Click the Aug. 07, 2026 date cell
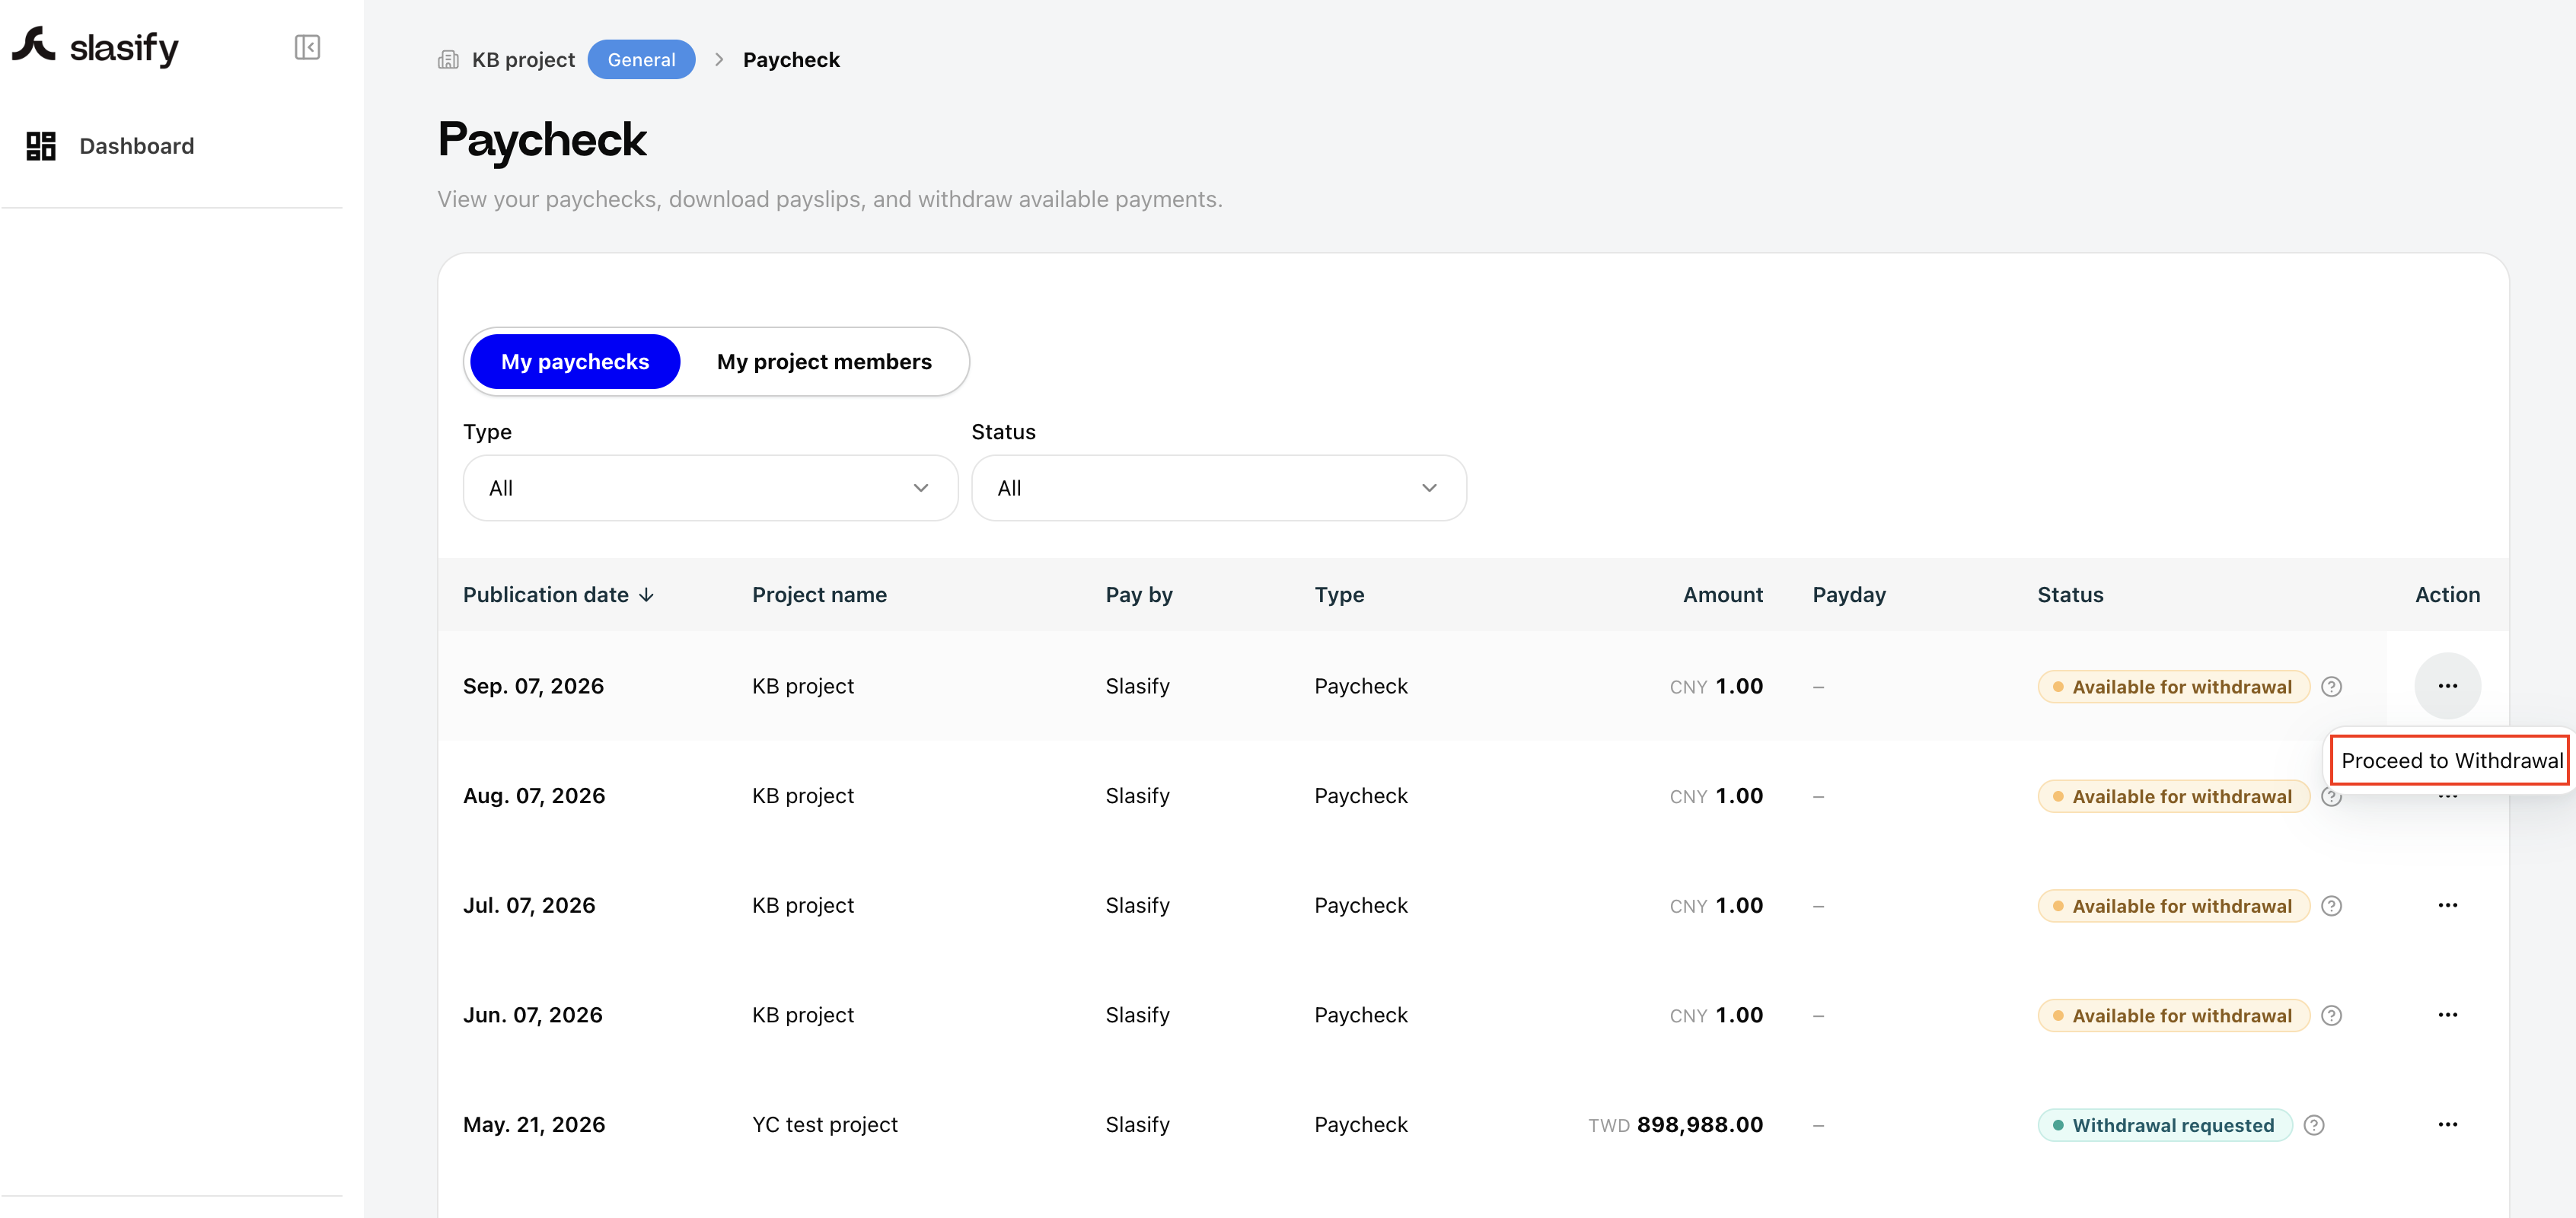Image resolution: width=2576 pixels, height=1218 pixels. (534, 796)
